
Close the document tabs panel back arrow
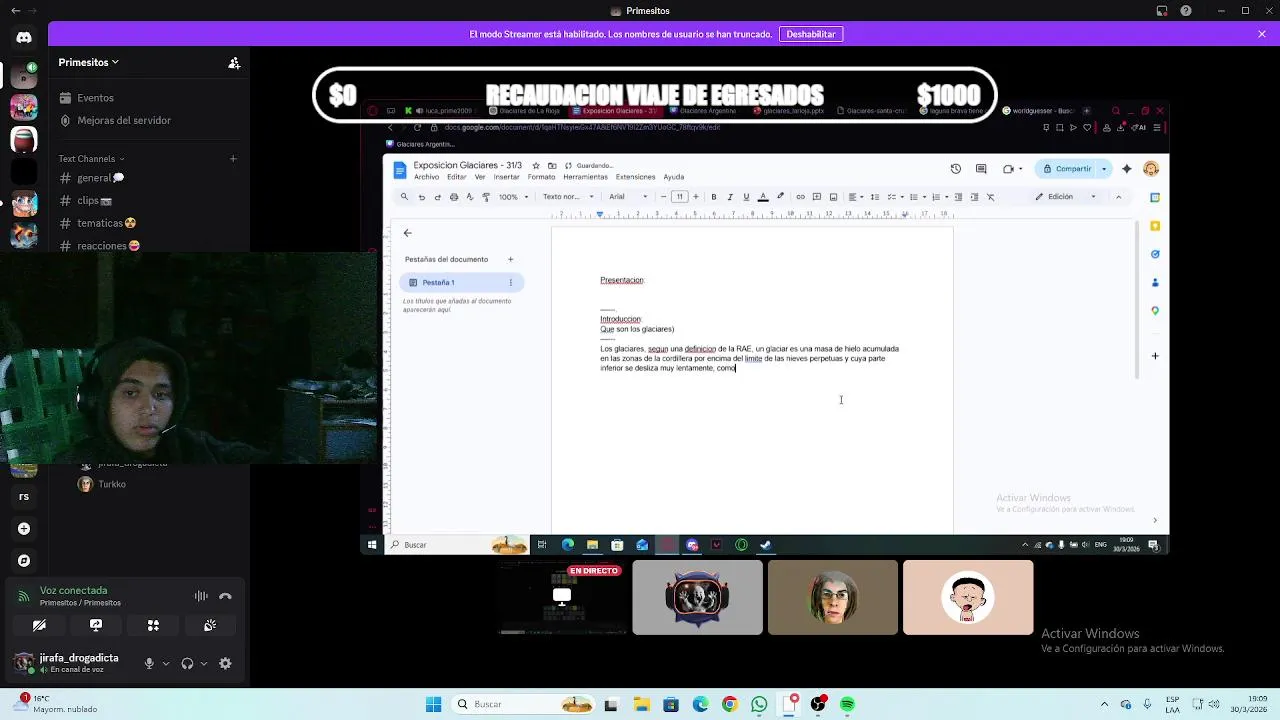click(407, 233)
